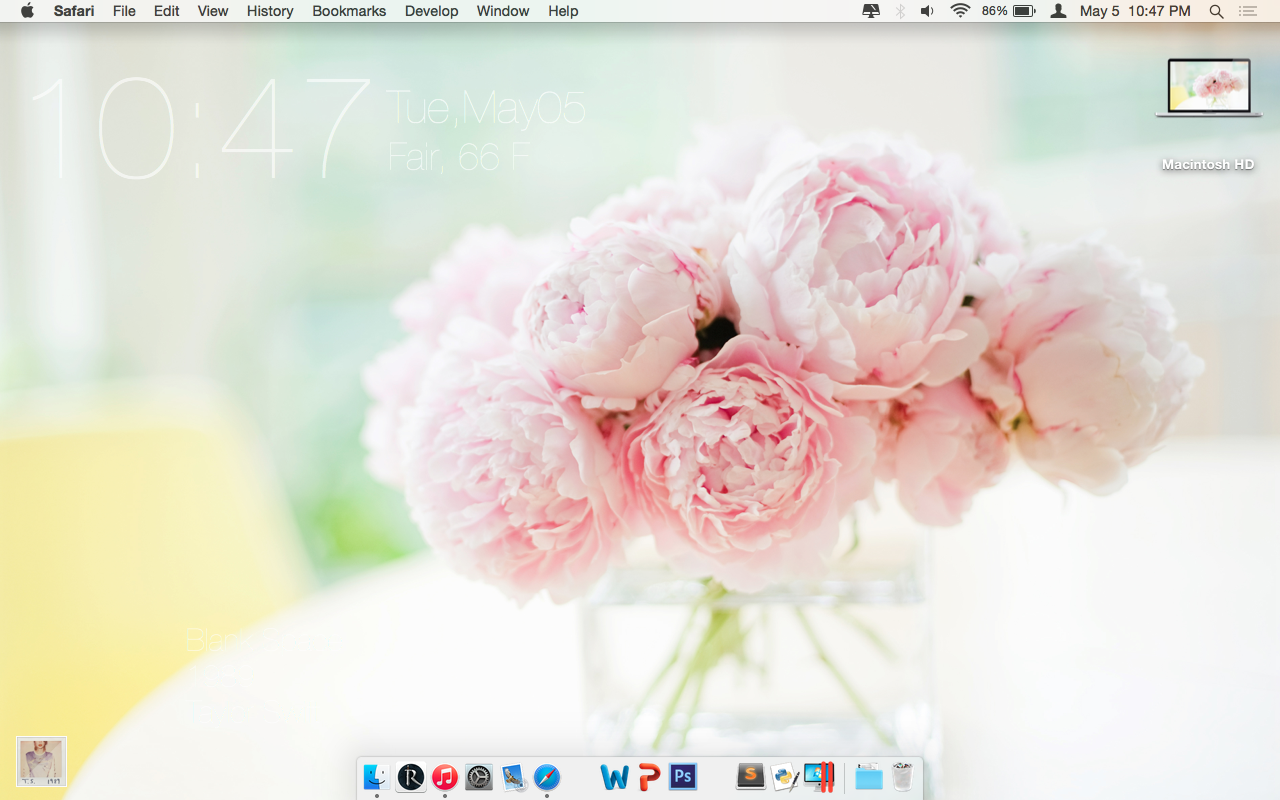Click the album art thumbnail on desktop
Viewport: 1280px width, 800px height.
[42, 762]
